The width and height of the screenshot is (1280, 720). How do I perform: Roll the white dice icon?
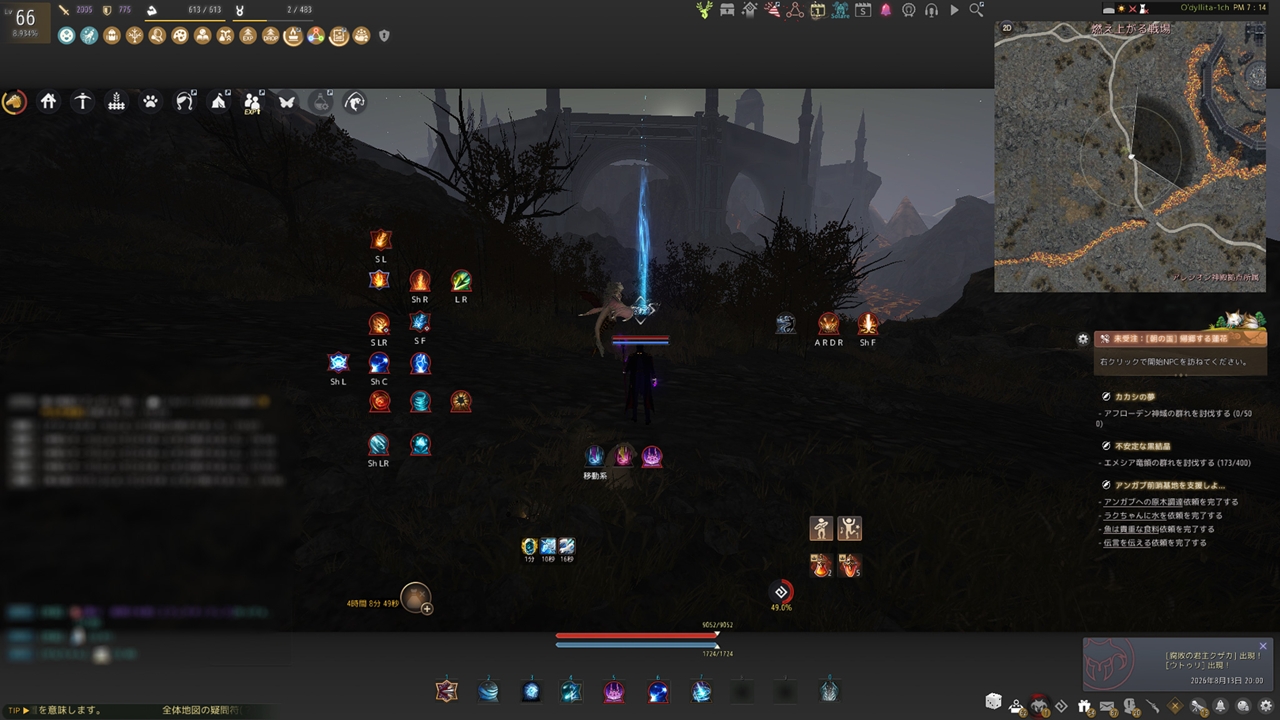pos(994,702)
